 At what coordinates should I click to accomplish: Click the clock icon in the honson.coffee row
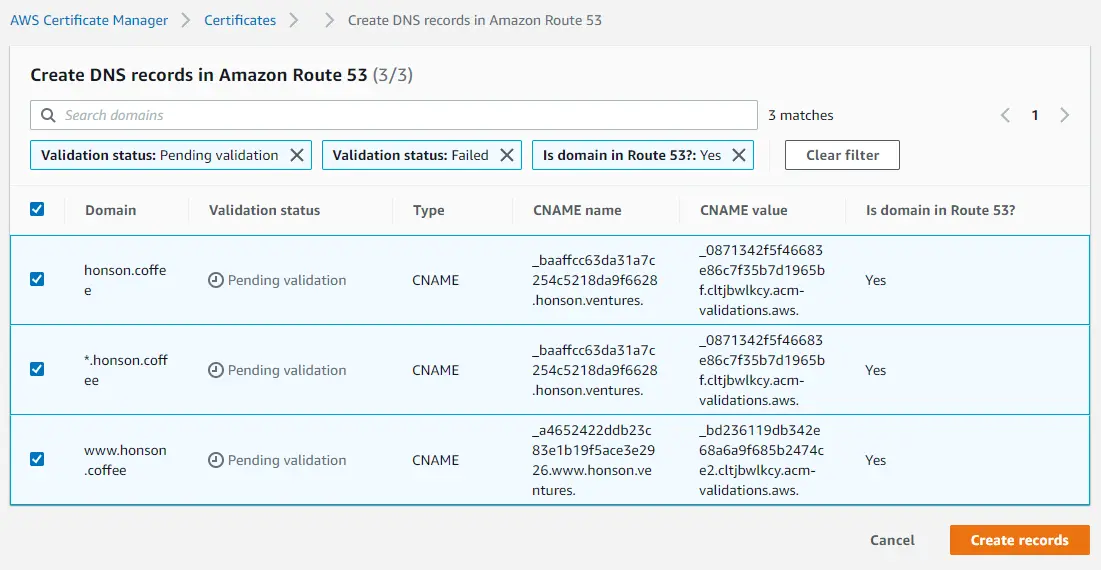[216, 280]
